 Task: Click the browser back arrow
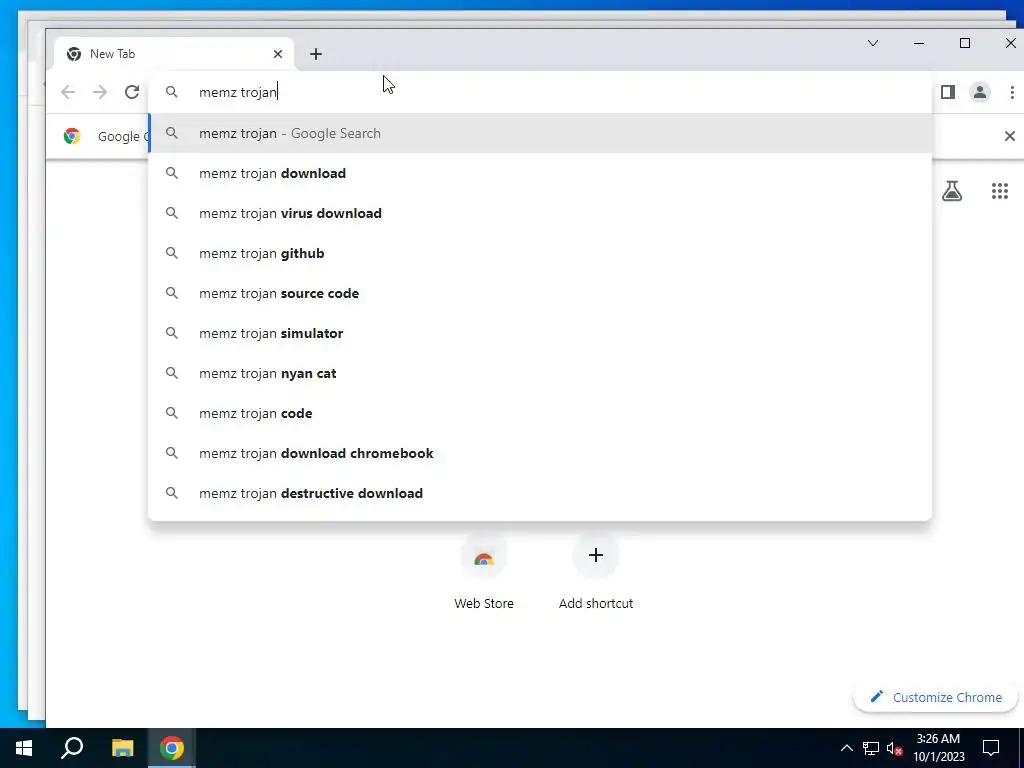pyautogui.click(x=68, y=92)
